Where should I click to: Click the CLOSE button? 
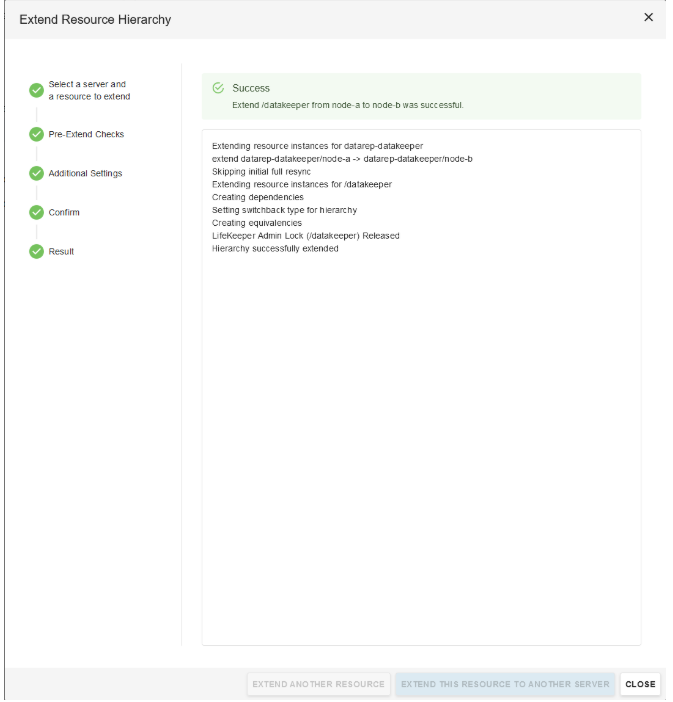point(640,684)
